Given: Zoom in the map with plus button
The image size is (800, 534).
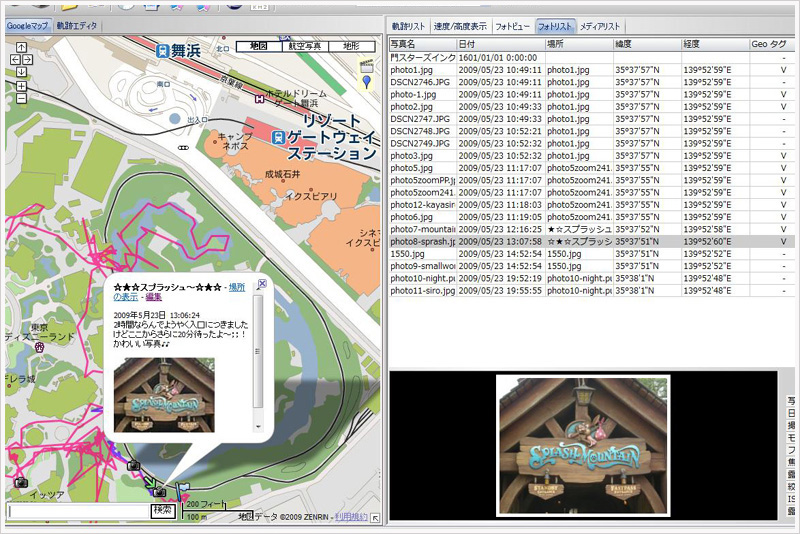Looking at the screenshot, I should coord(21,86).
